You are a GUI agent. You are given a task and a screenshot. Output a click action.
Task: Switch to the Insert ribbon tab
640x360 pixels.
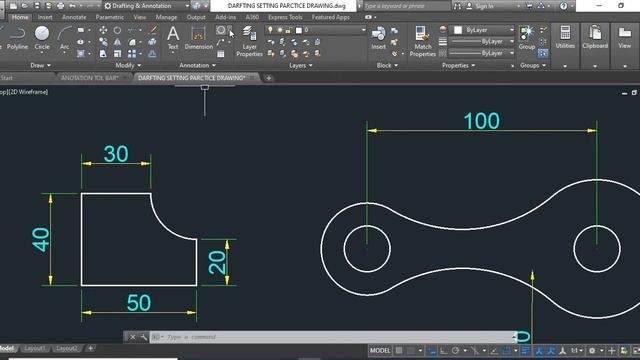45,17
